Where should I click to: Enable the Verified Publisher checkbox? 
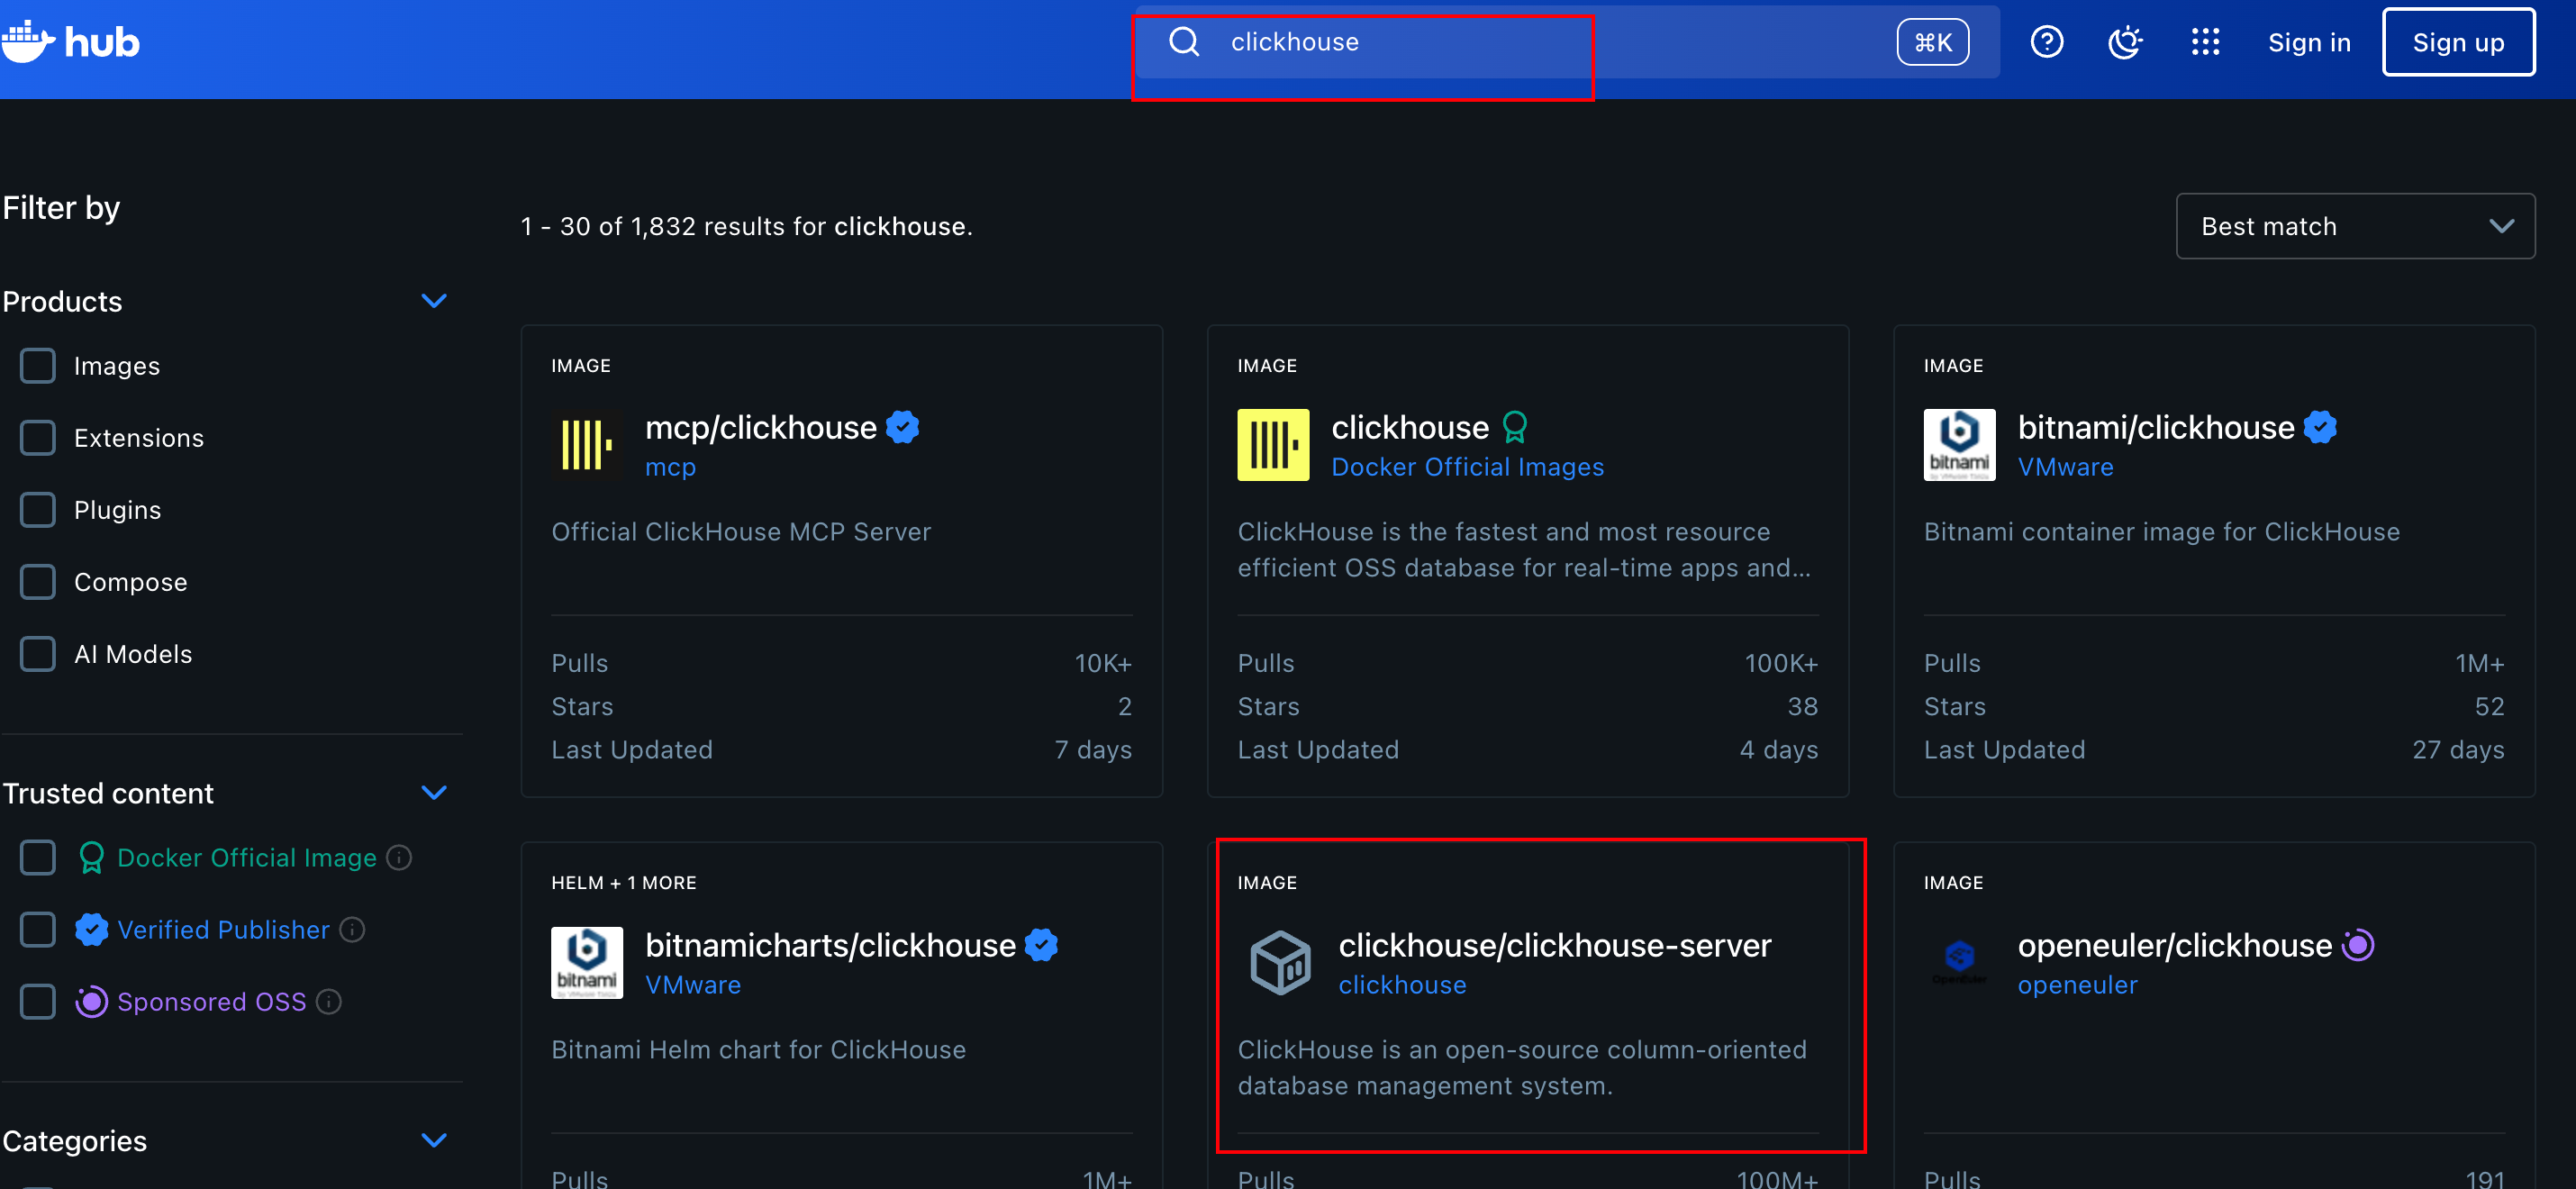point(38,929)
